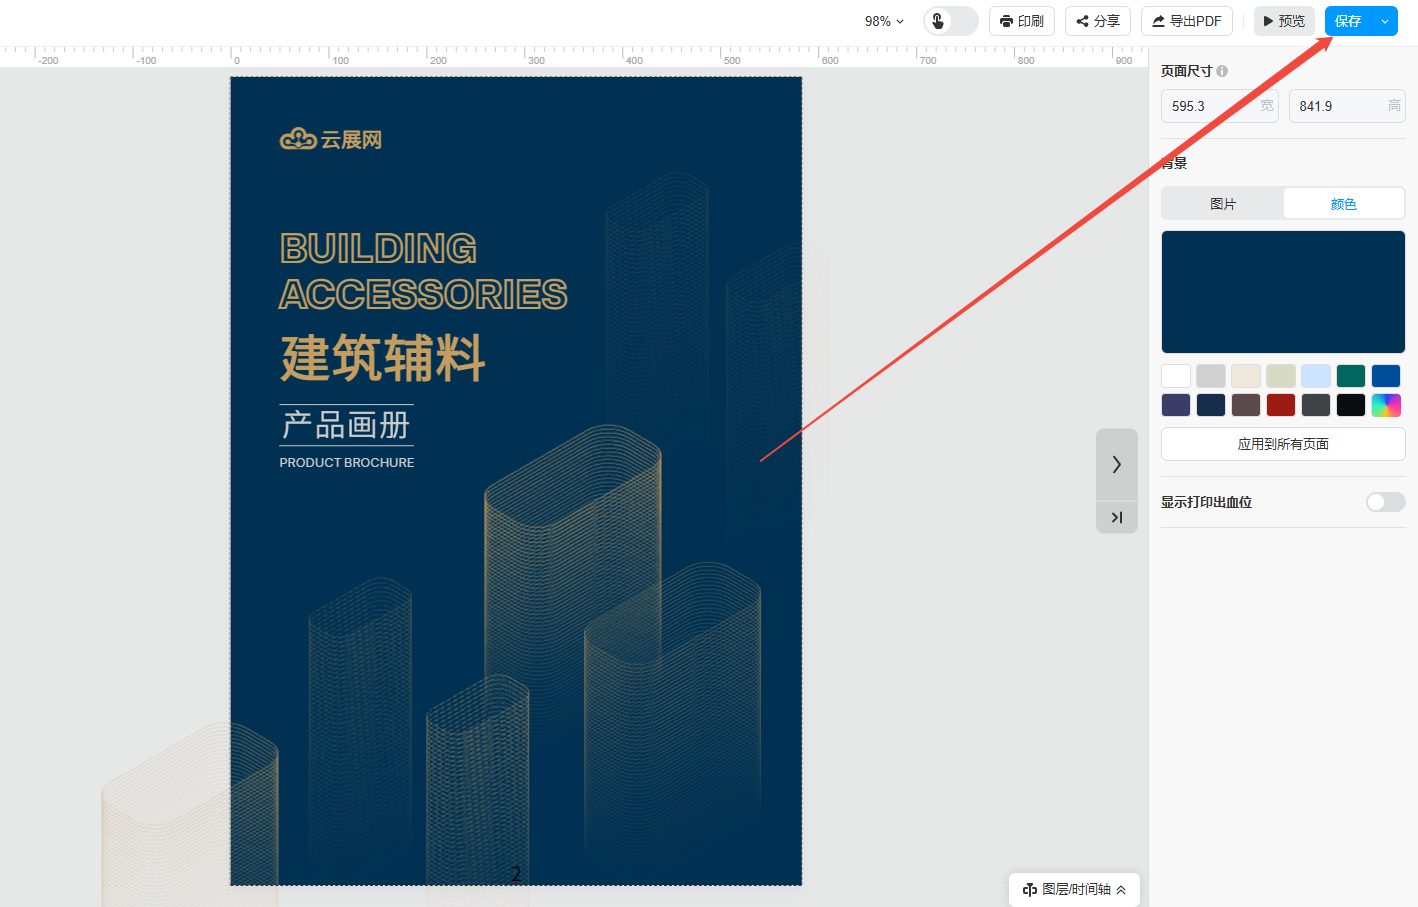
Task: Open the rainbow custom color picker
Action: tap(1386, 405)
